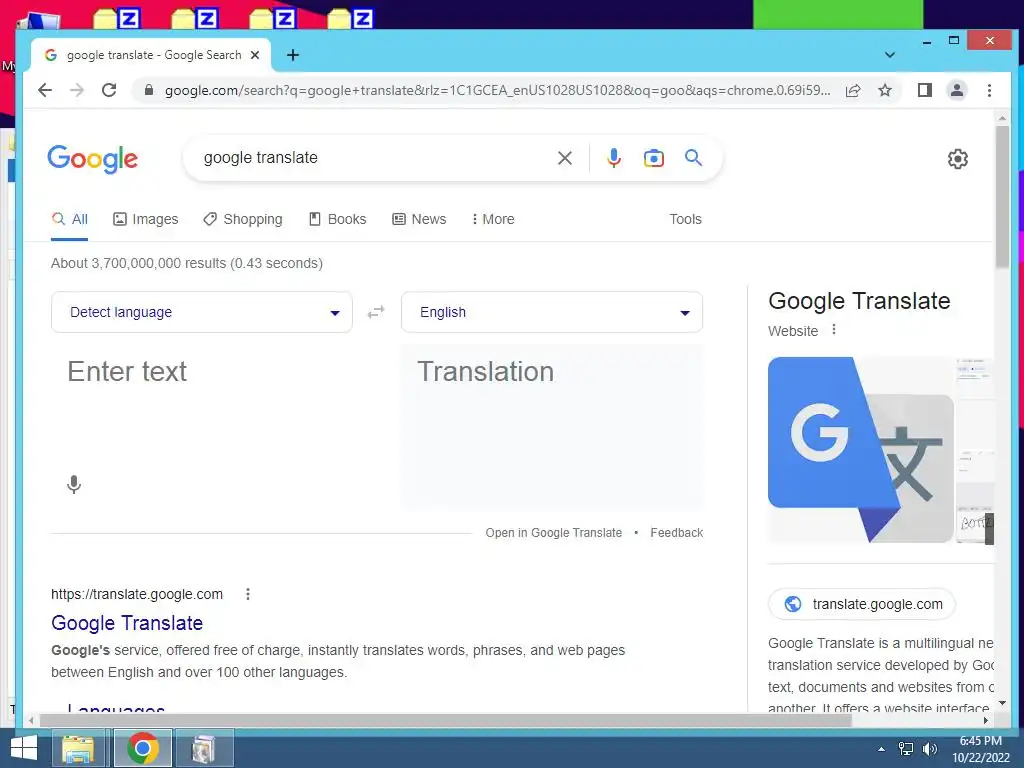The width and height of the screenshot is (1024, 768).
Task: Expand the English target language dropdown
Action: tap(552, 312)
